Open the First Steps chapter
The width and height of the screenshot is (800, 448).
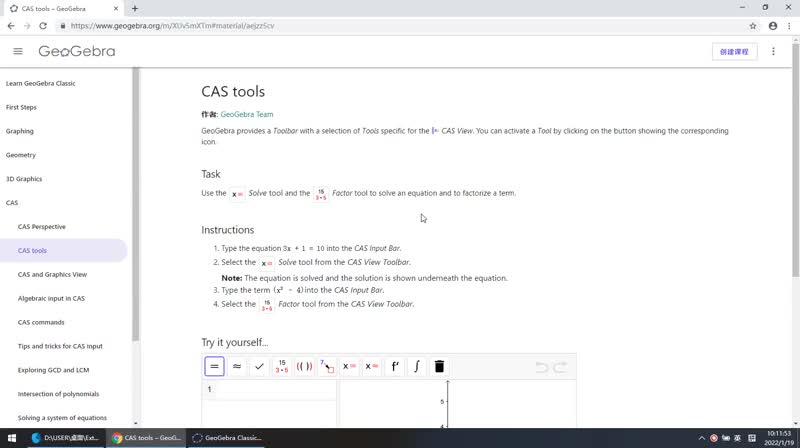tap(21, 107)
